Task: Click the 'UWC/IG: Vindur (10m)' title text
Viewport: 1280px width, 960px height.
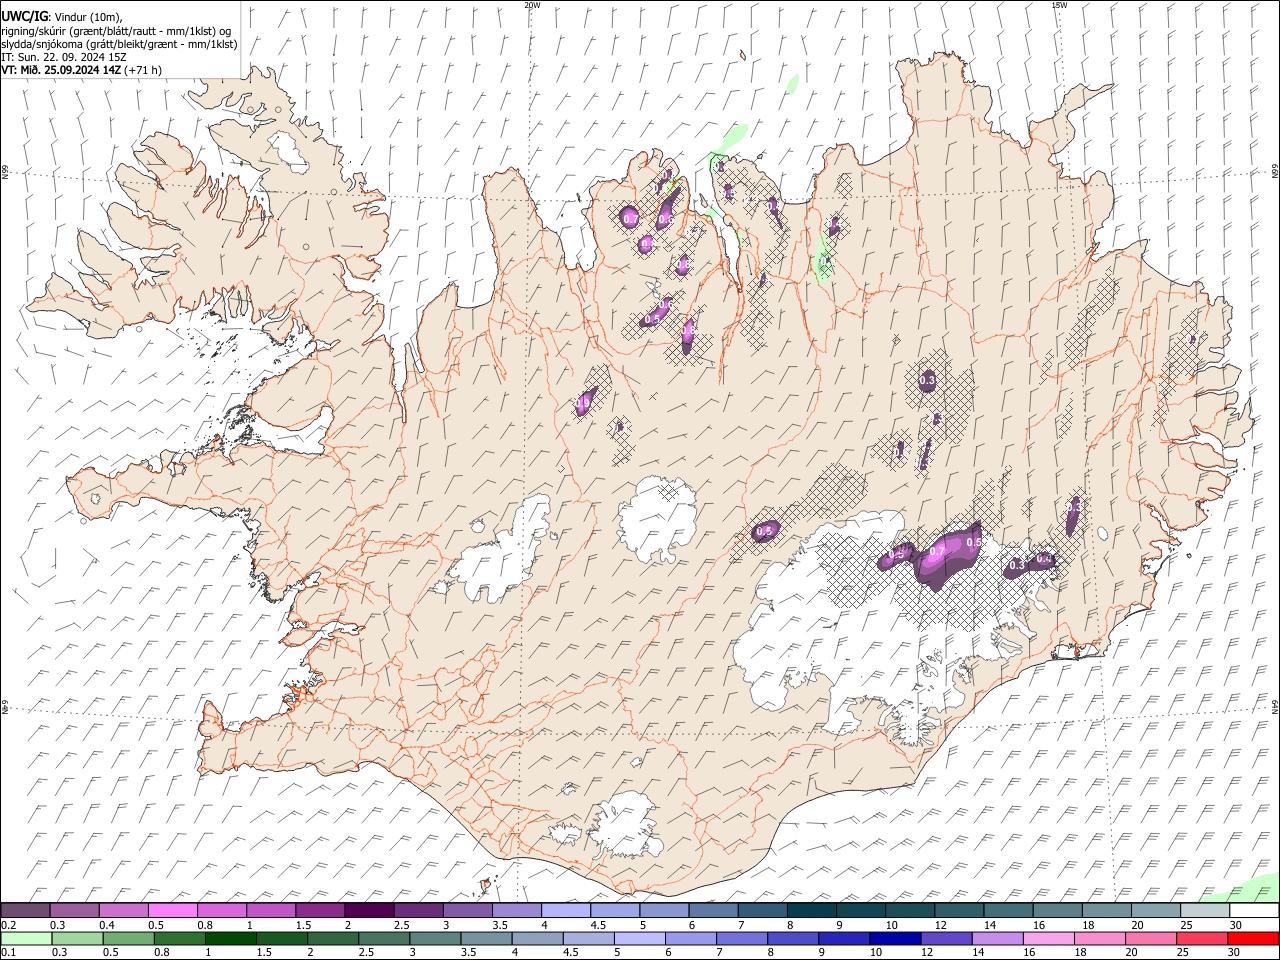Action: 62,17
